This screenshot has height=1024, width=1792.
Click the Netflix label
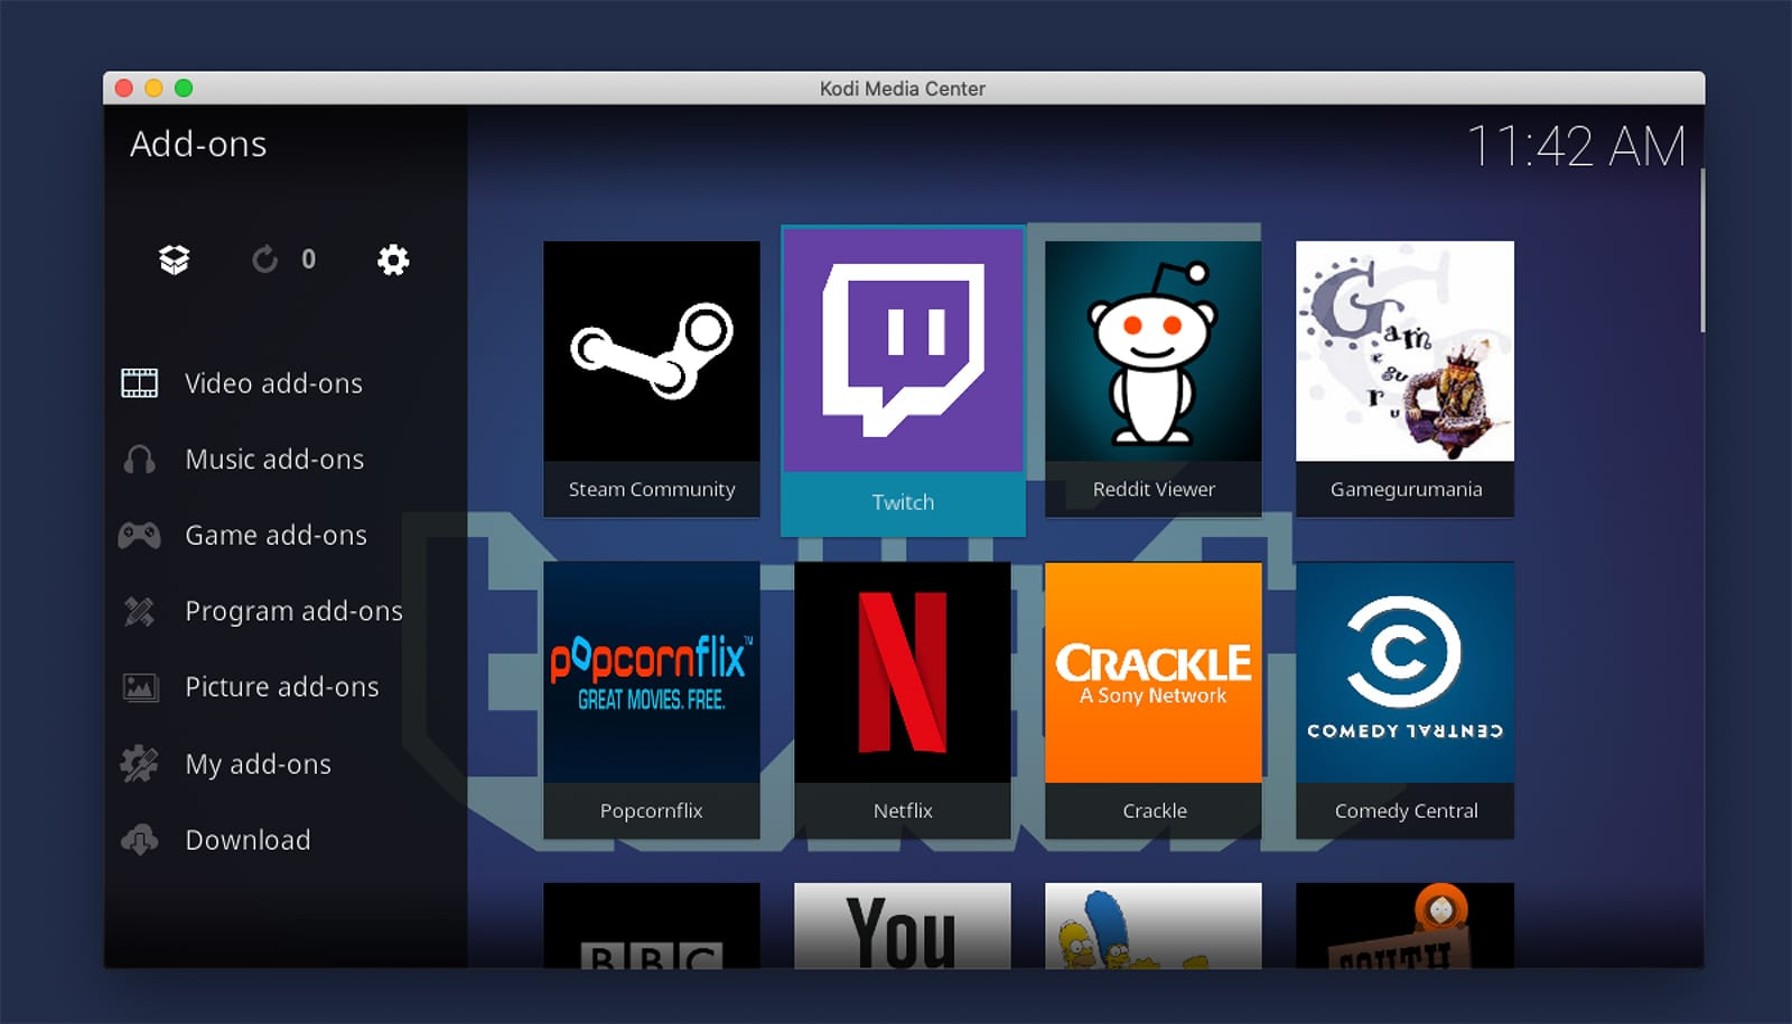coord(903,811)
